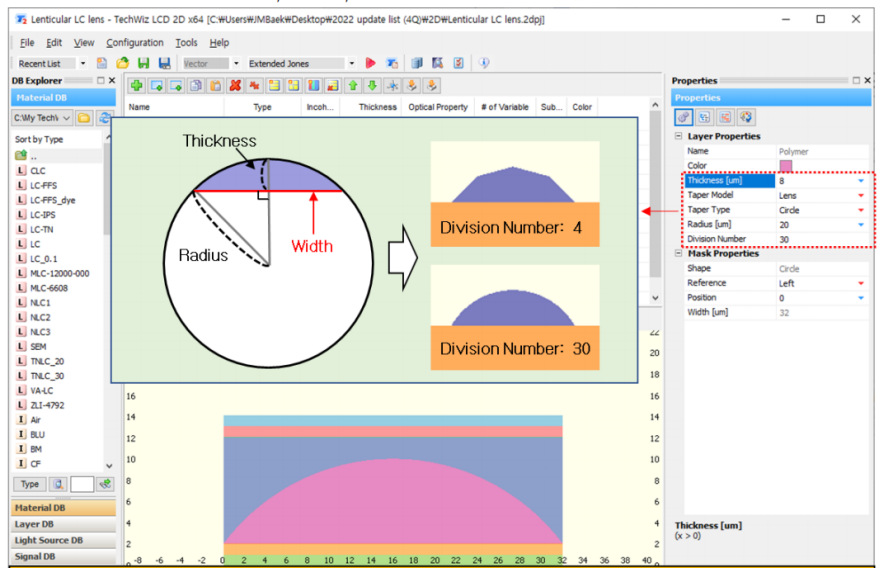Click the green plus Add layer icon
The width and height of the screenshot is (879, 568).
[x=136, y=85]
